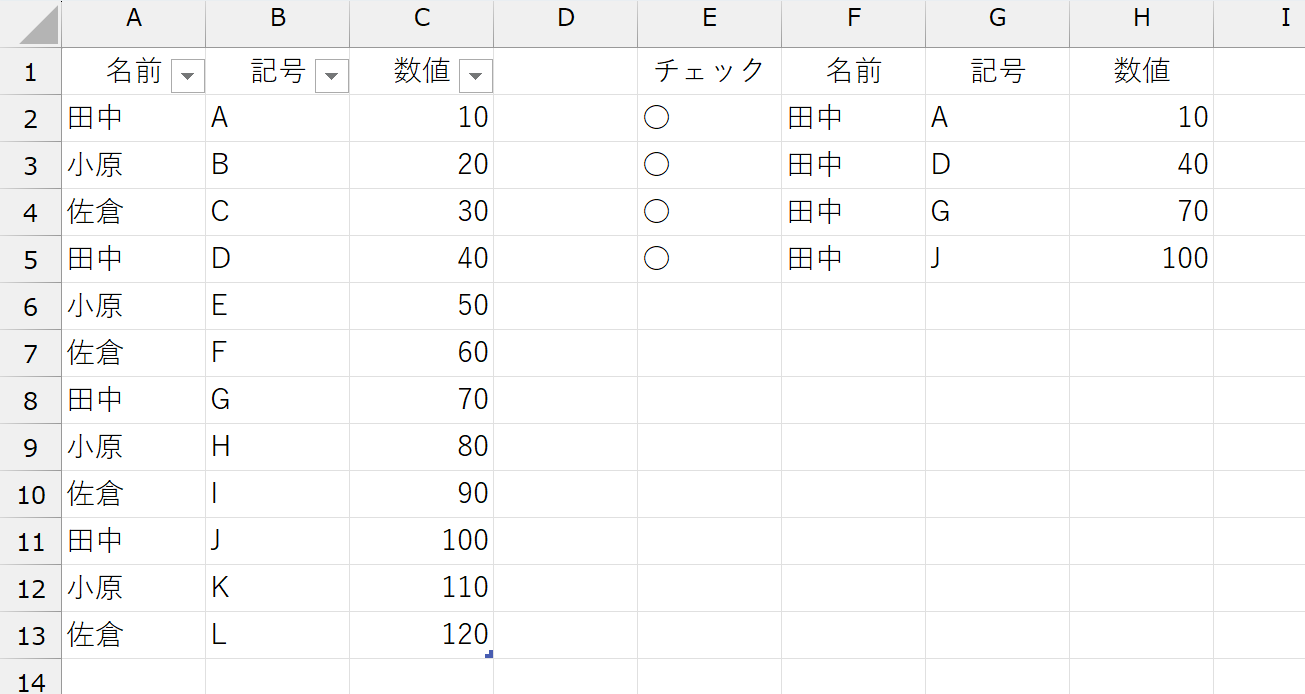Image resolution: width=1305 pixels, height=694 pixels.
Task: Select cell A4 with 佐倉
Action: pyautogui.click(x=134, y=212)
